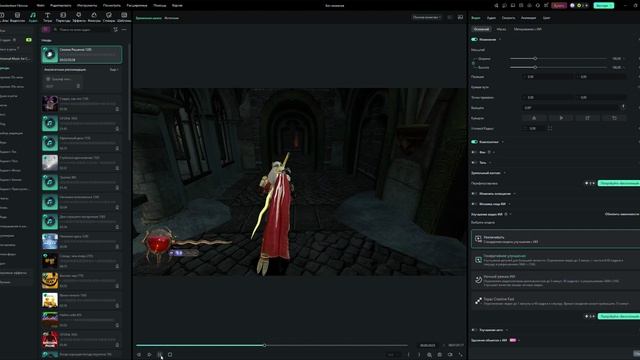This screenshot has height=360, width=640.
Task: Toggle the AI Face Mosaic switch
Action: tap(474, 204)
